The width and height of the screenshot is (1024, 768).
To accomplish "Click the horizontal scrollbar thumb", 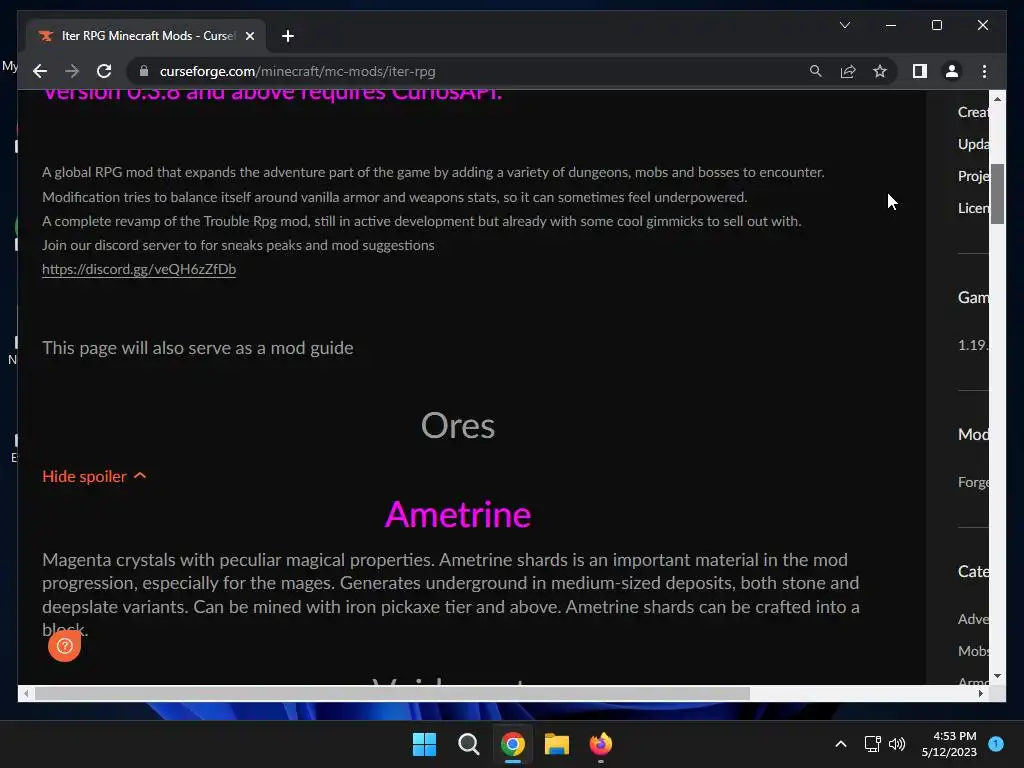I will [392, 694].
